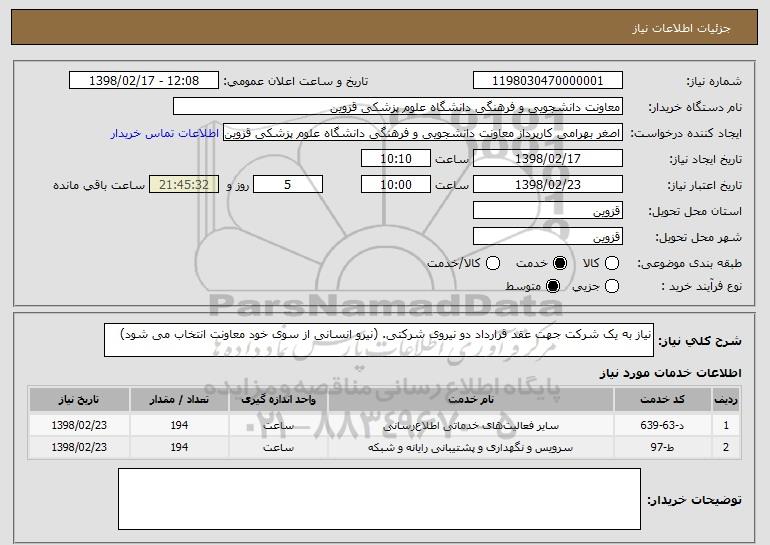
Task: Click the quantity 194 in row 2
Action: 179,447
